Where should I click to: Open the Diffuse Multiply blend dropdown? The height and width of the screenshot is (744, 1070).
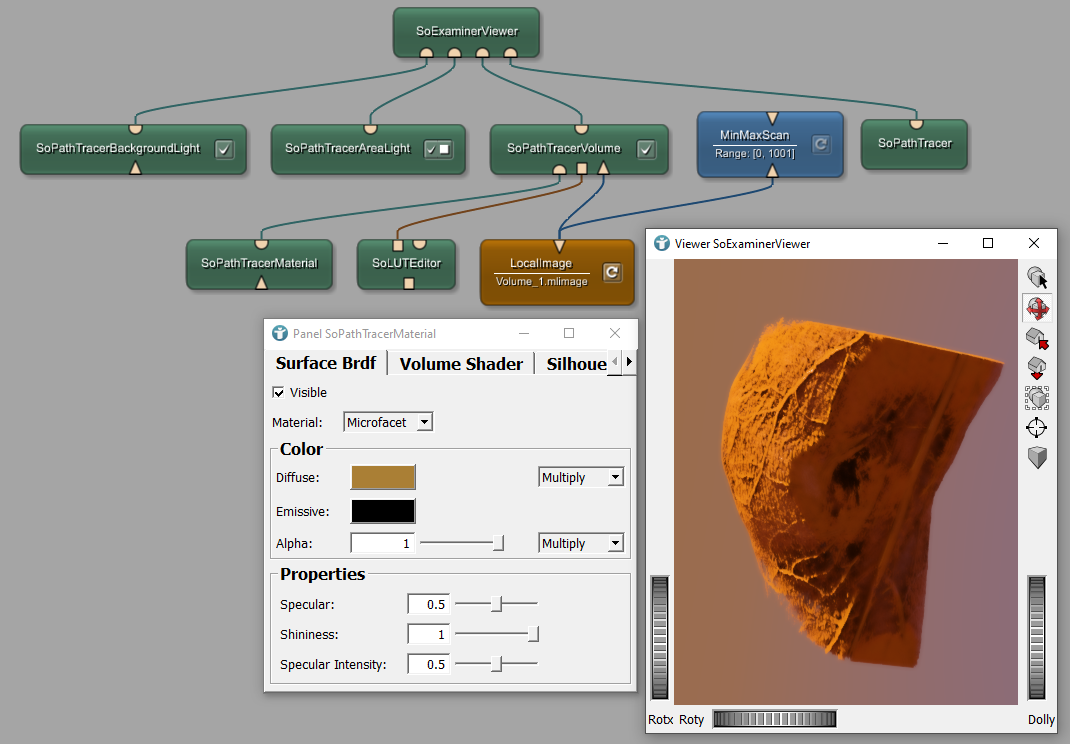[x=581, y=478]
